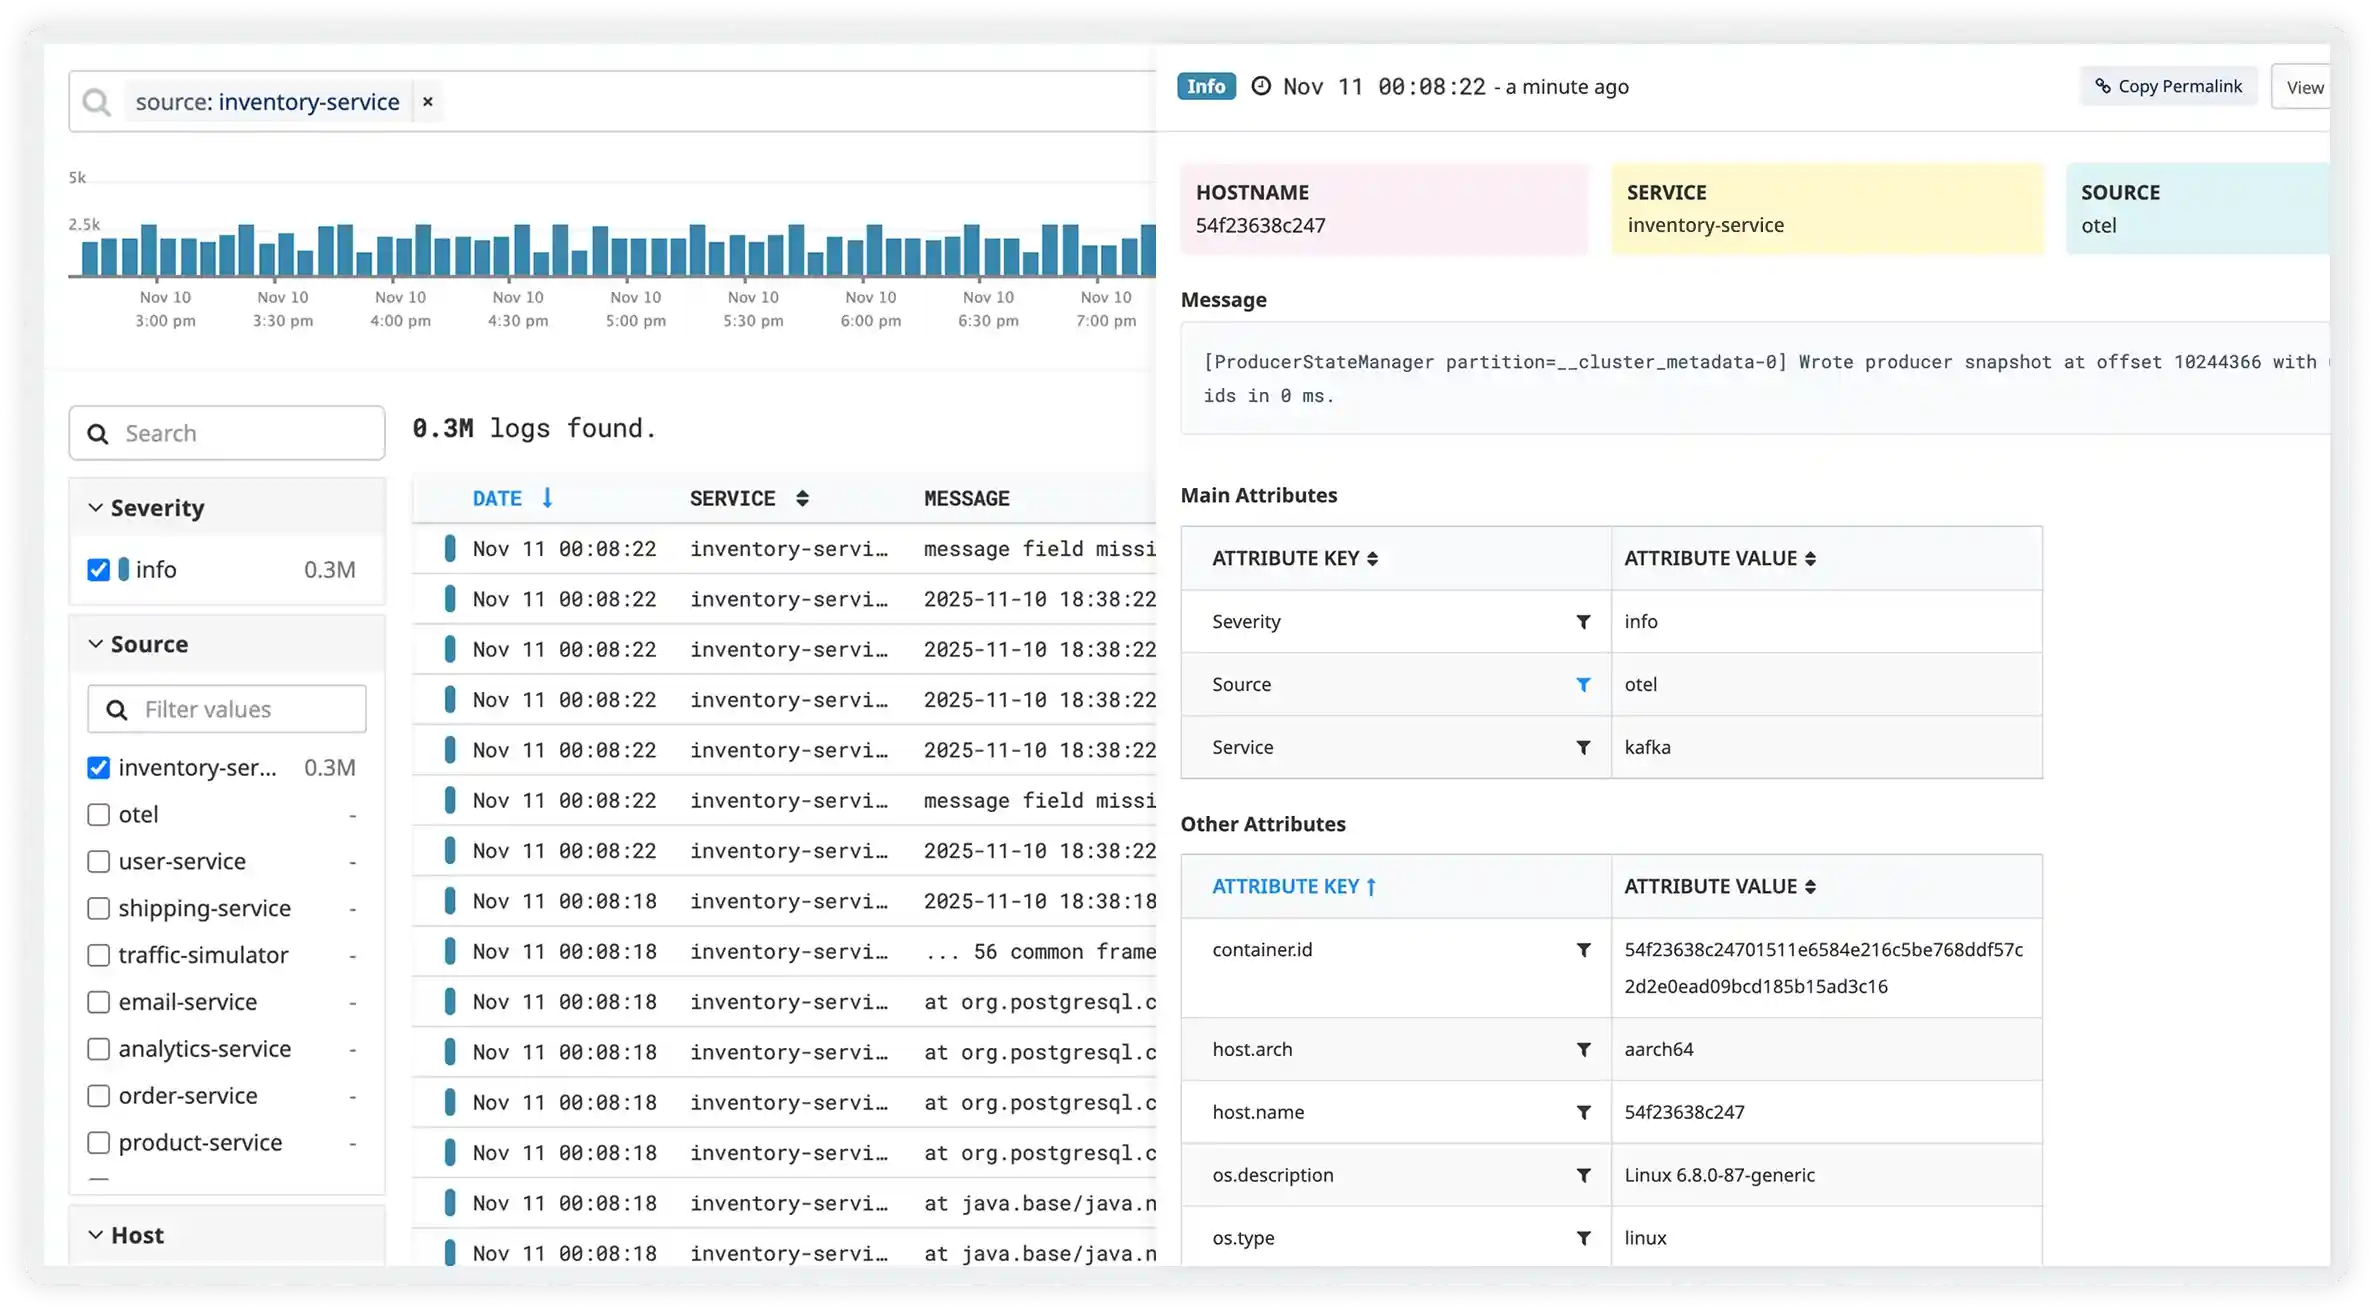Screen dimensions: 2374x1310
Task: Uncheck the info severity checkbox
Action: click(x=98, y=570)
